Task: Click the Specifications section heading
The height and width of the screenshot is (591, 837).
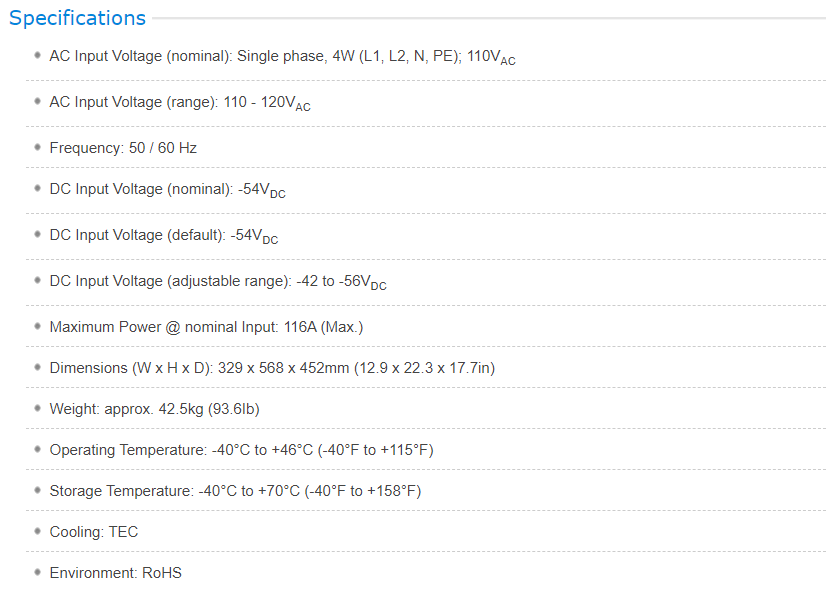Action: (x=77, y=18)
